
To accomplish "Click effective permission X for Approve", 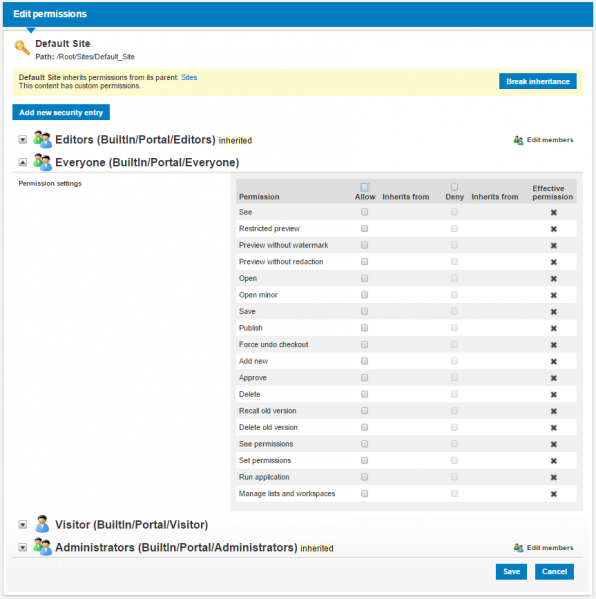I will [554, 378].
